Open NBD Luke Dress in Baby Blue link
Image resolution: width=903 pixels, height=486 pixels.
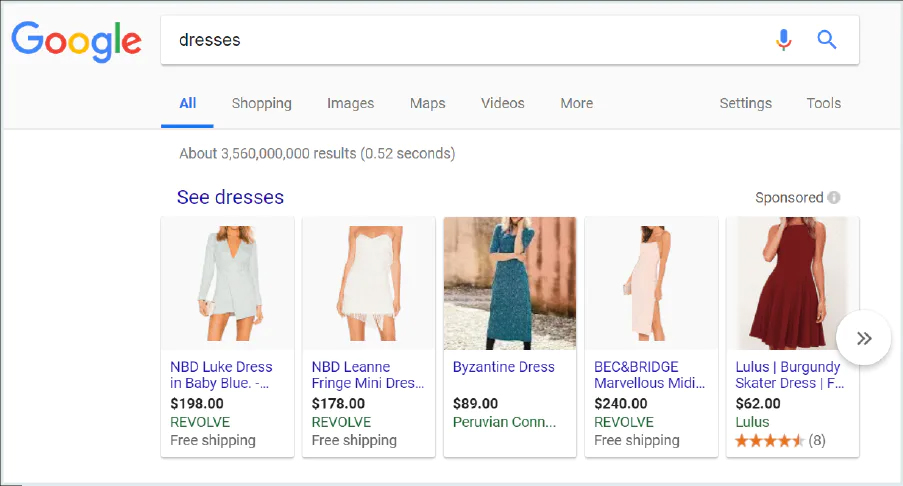click(x=221, y=375)
